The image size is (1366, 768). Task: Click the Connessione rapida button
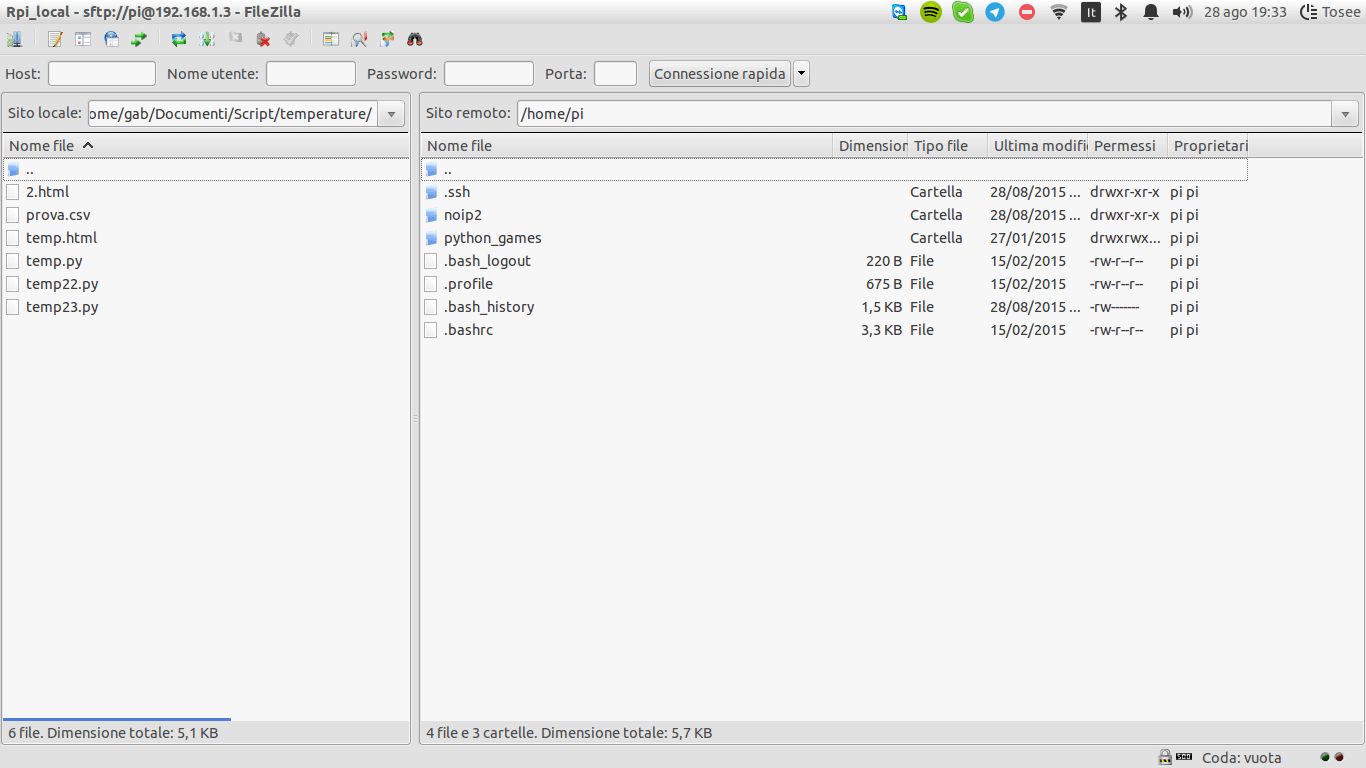[719, 74]
